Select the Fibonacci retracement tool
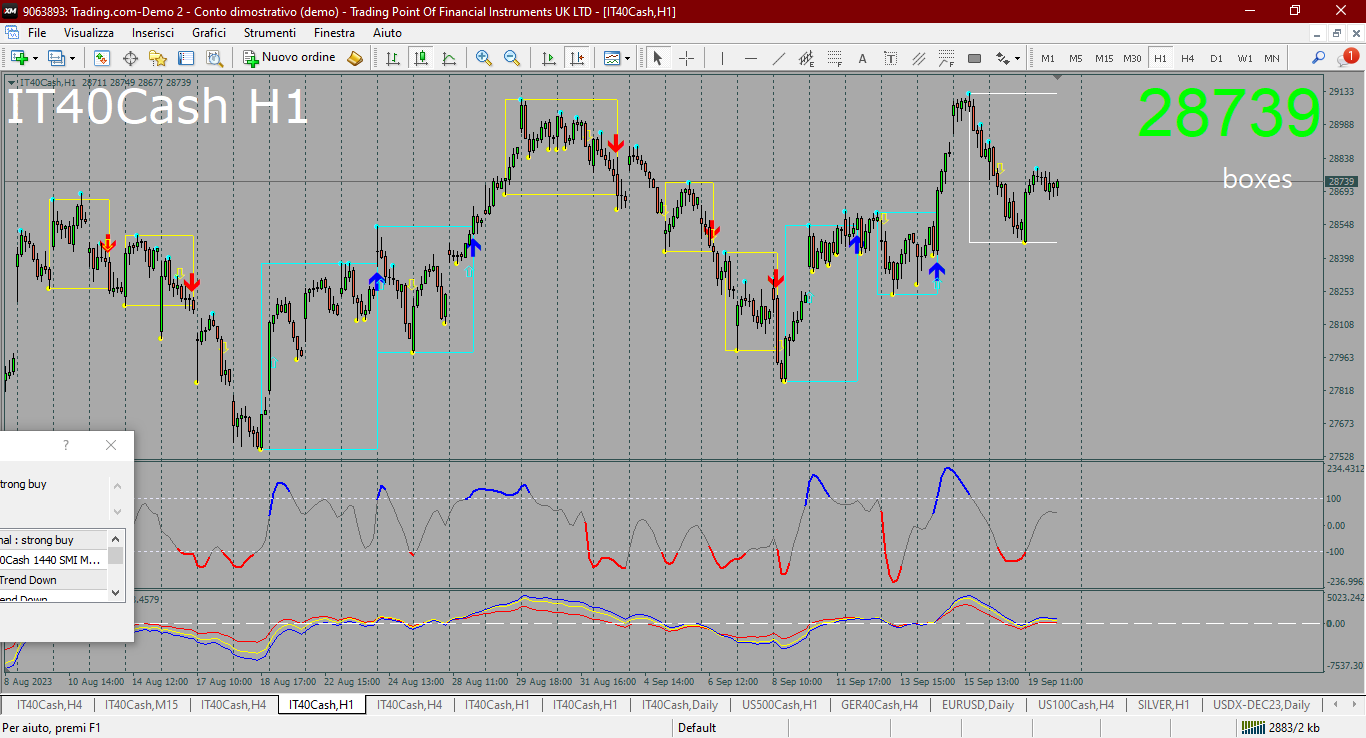The image size is (1366, 738). pyautogui.click(x=835, y=58)
